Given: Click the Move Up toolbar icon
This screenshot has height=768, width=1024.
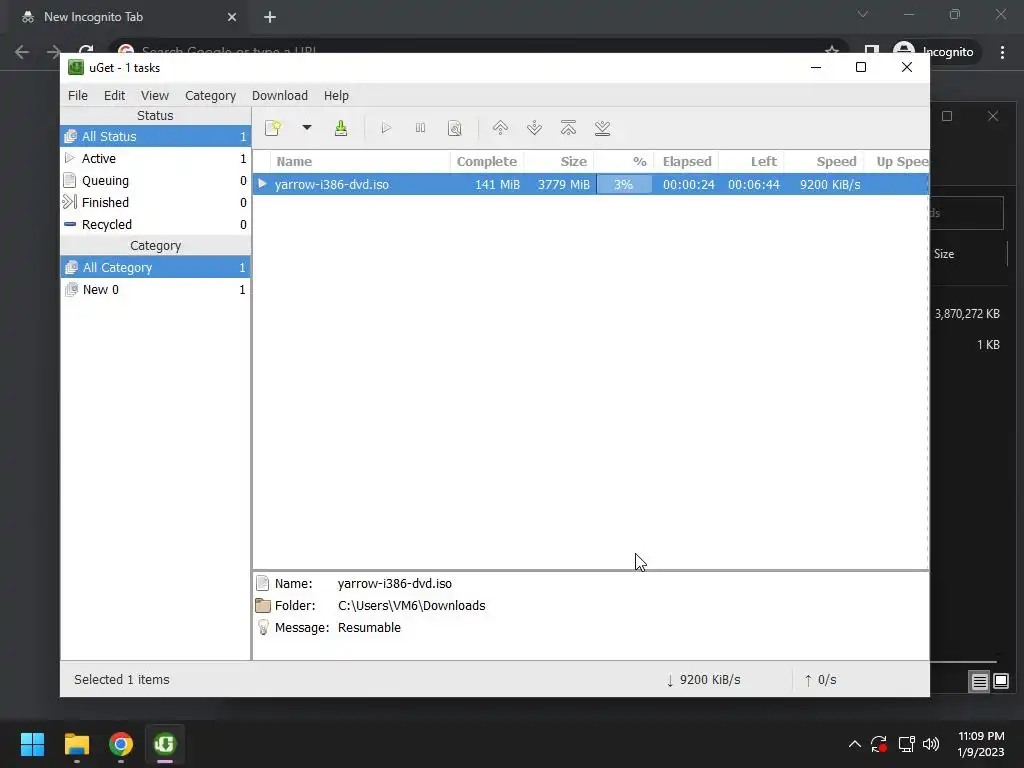Looking at the screenshot, I should point(500,128).
